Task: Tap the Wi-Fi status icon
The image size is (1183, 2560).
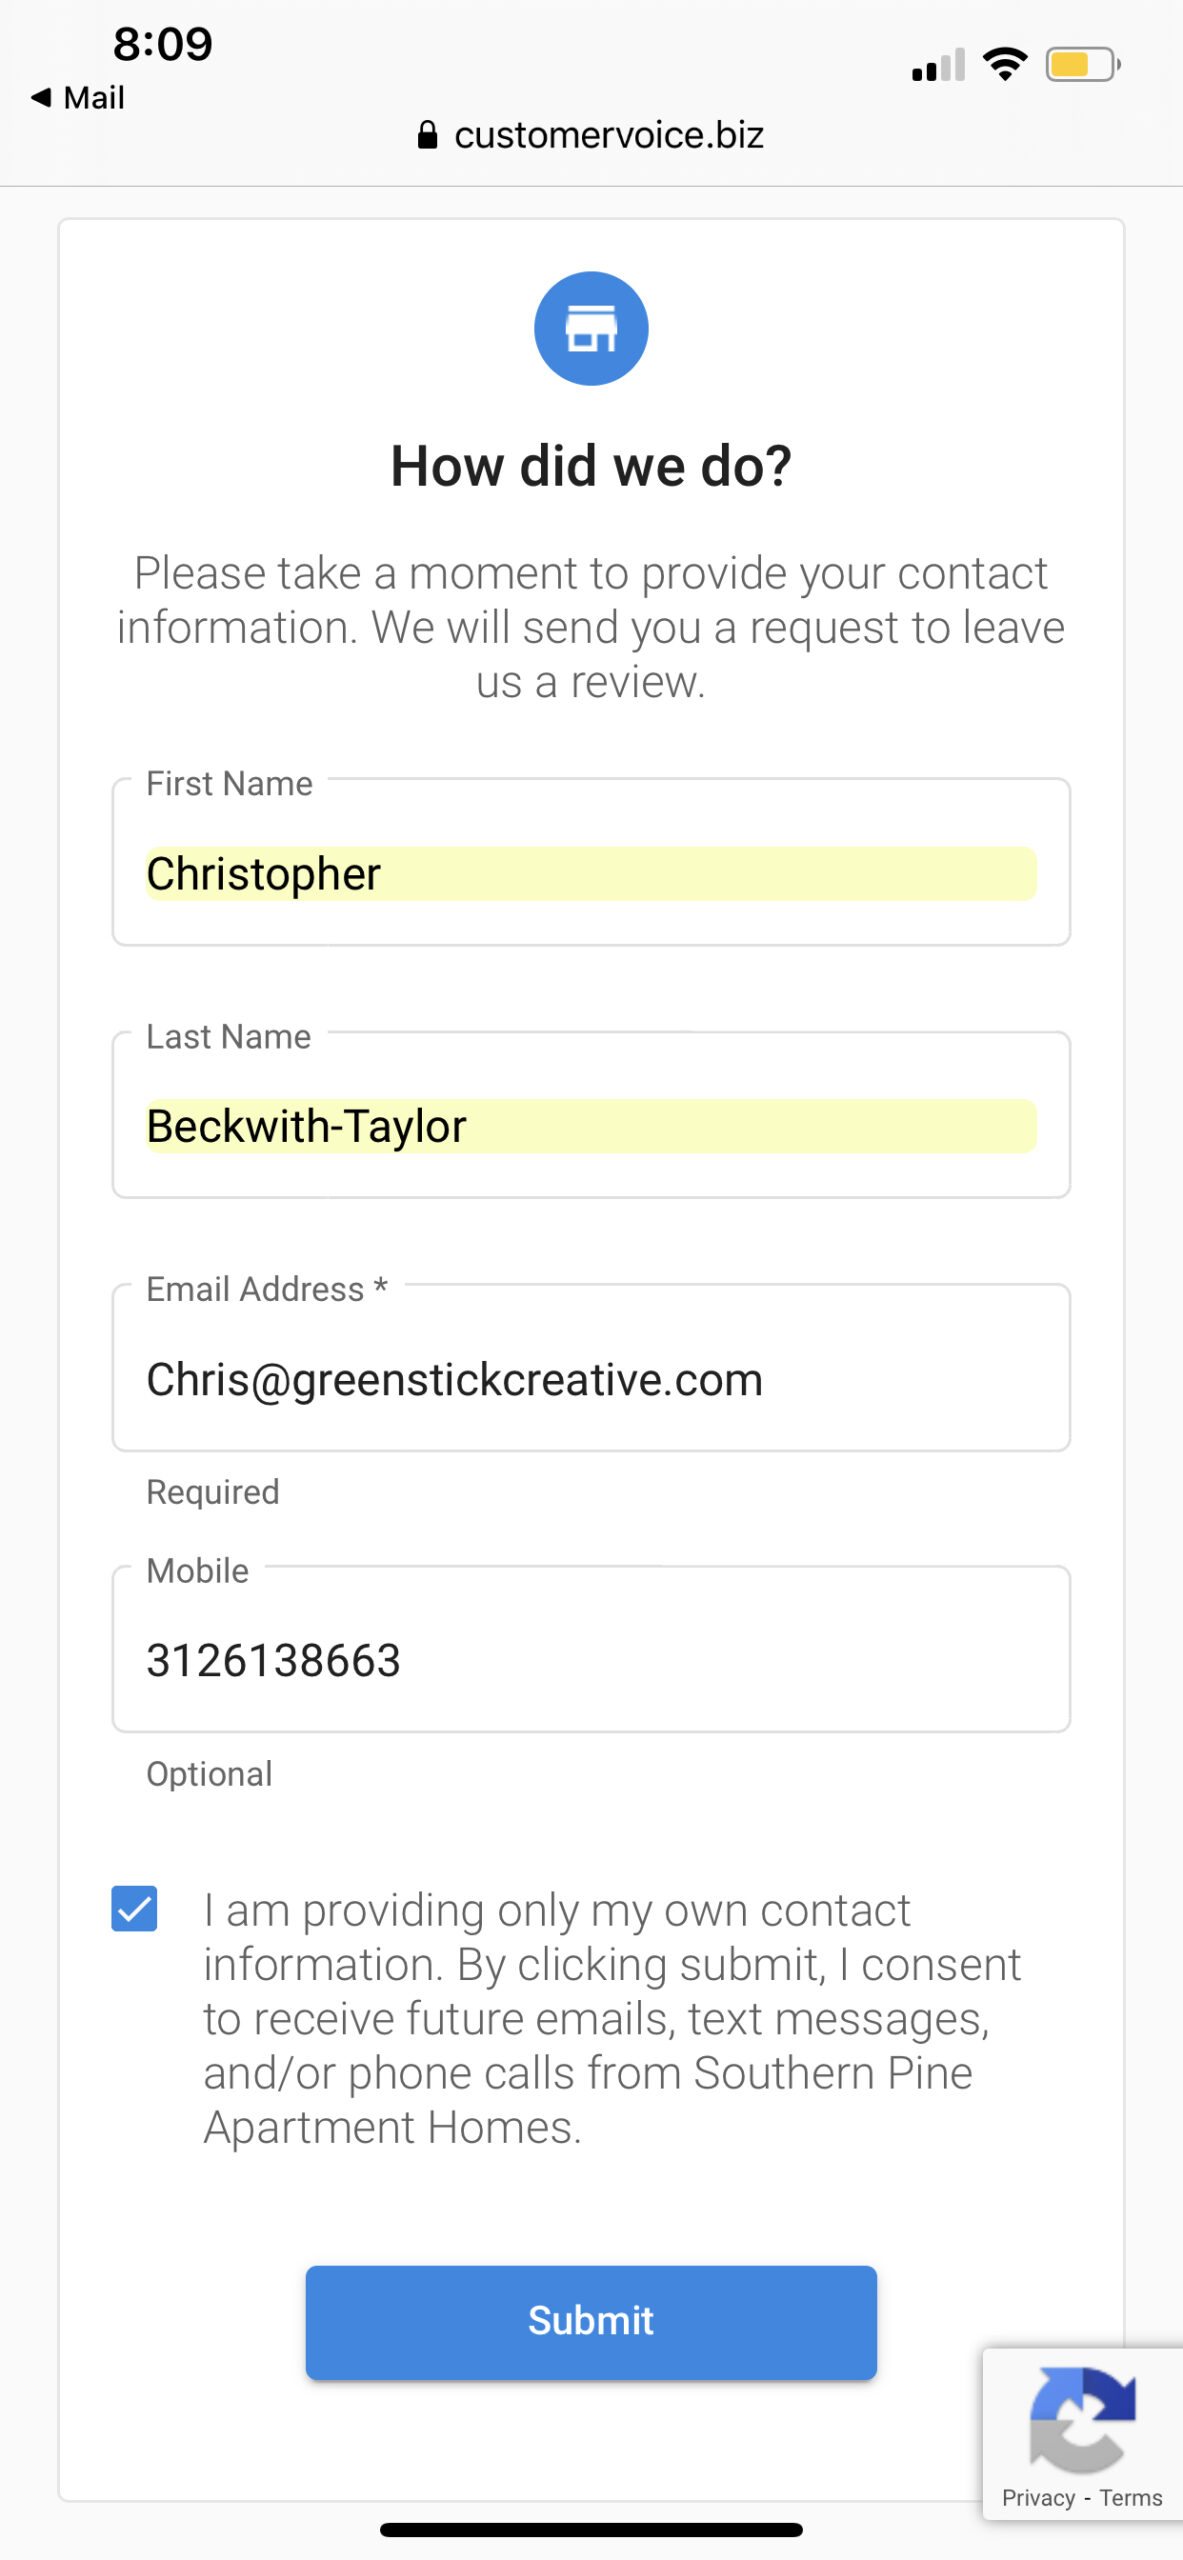Action: pyautogui.click(x=1005, y=65)
